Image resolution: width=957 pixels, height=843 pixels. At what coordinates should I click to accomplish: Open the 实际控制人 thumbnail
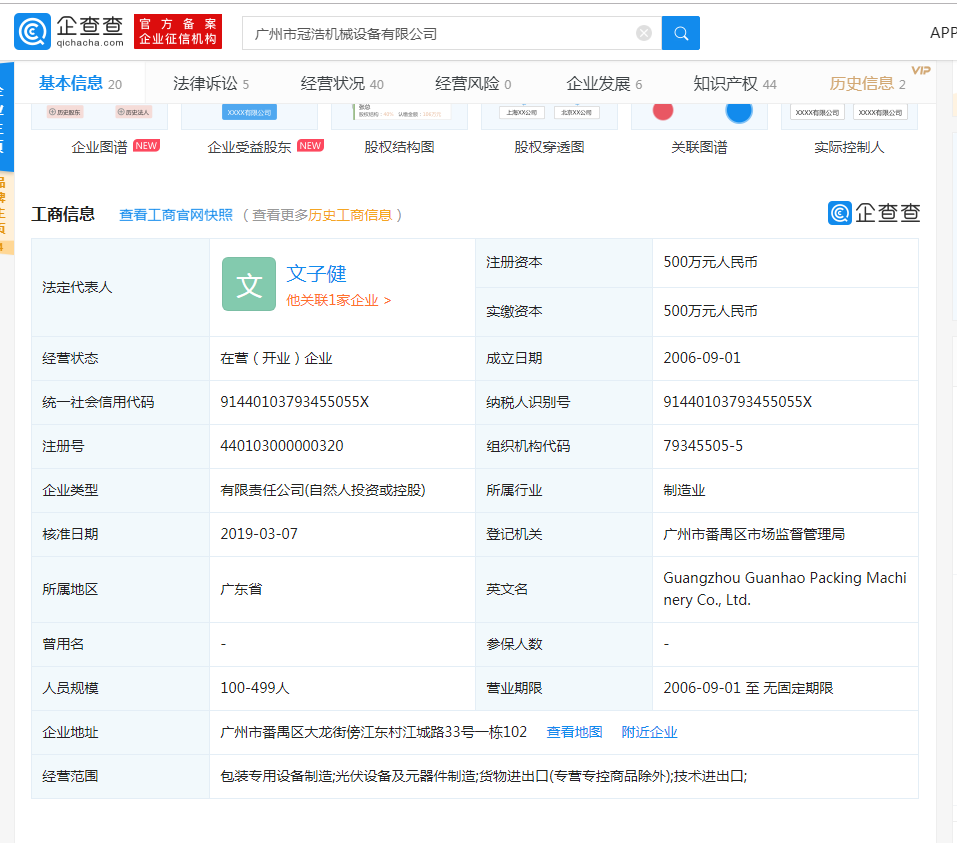pos(849,115)
